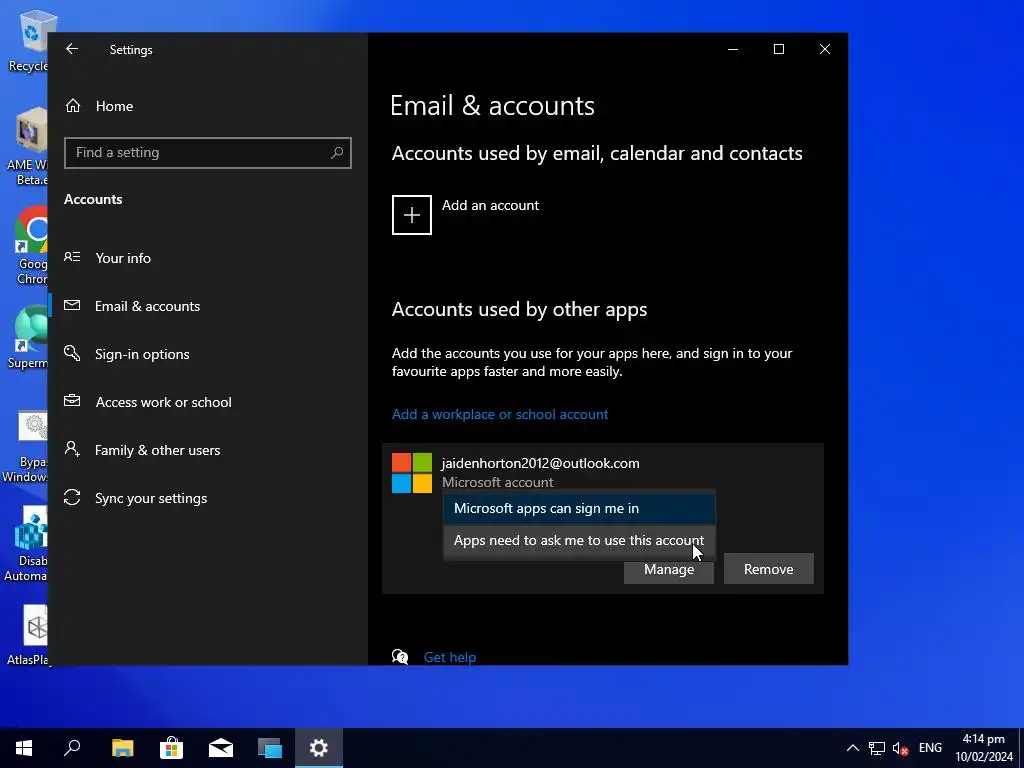Open Microsoft Store from taskbar
Viewport: 1024px width, 768px height.
[x=171, y=748]
